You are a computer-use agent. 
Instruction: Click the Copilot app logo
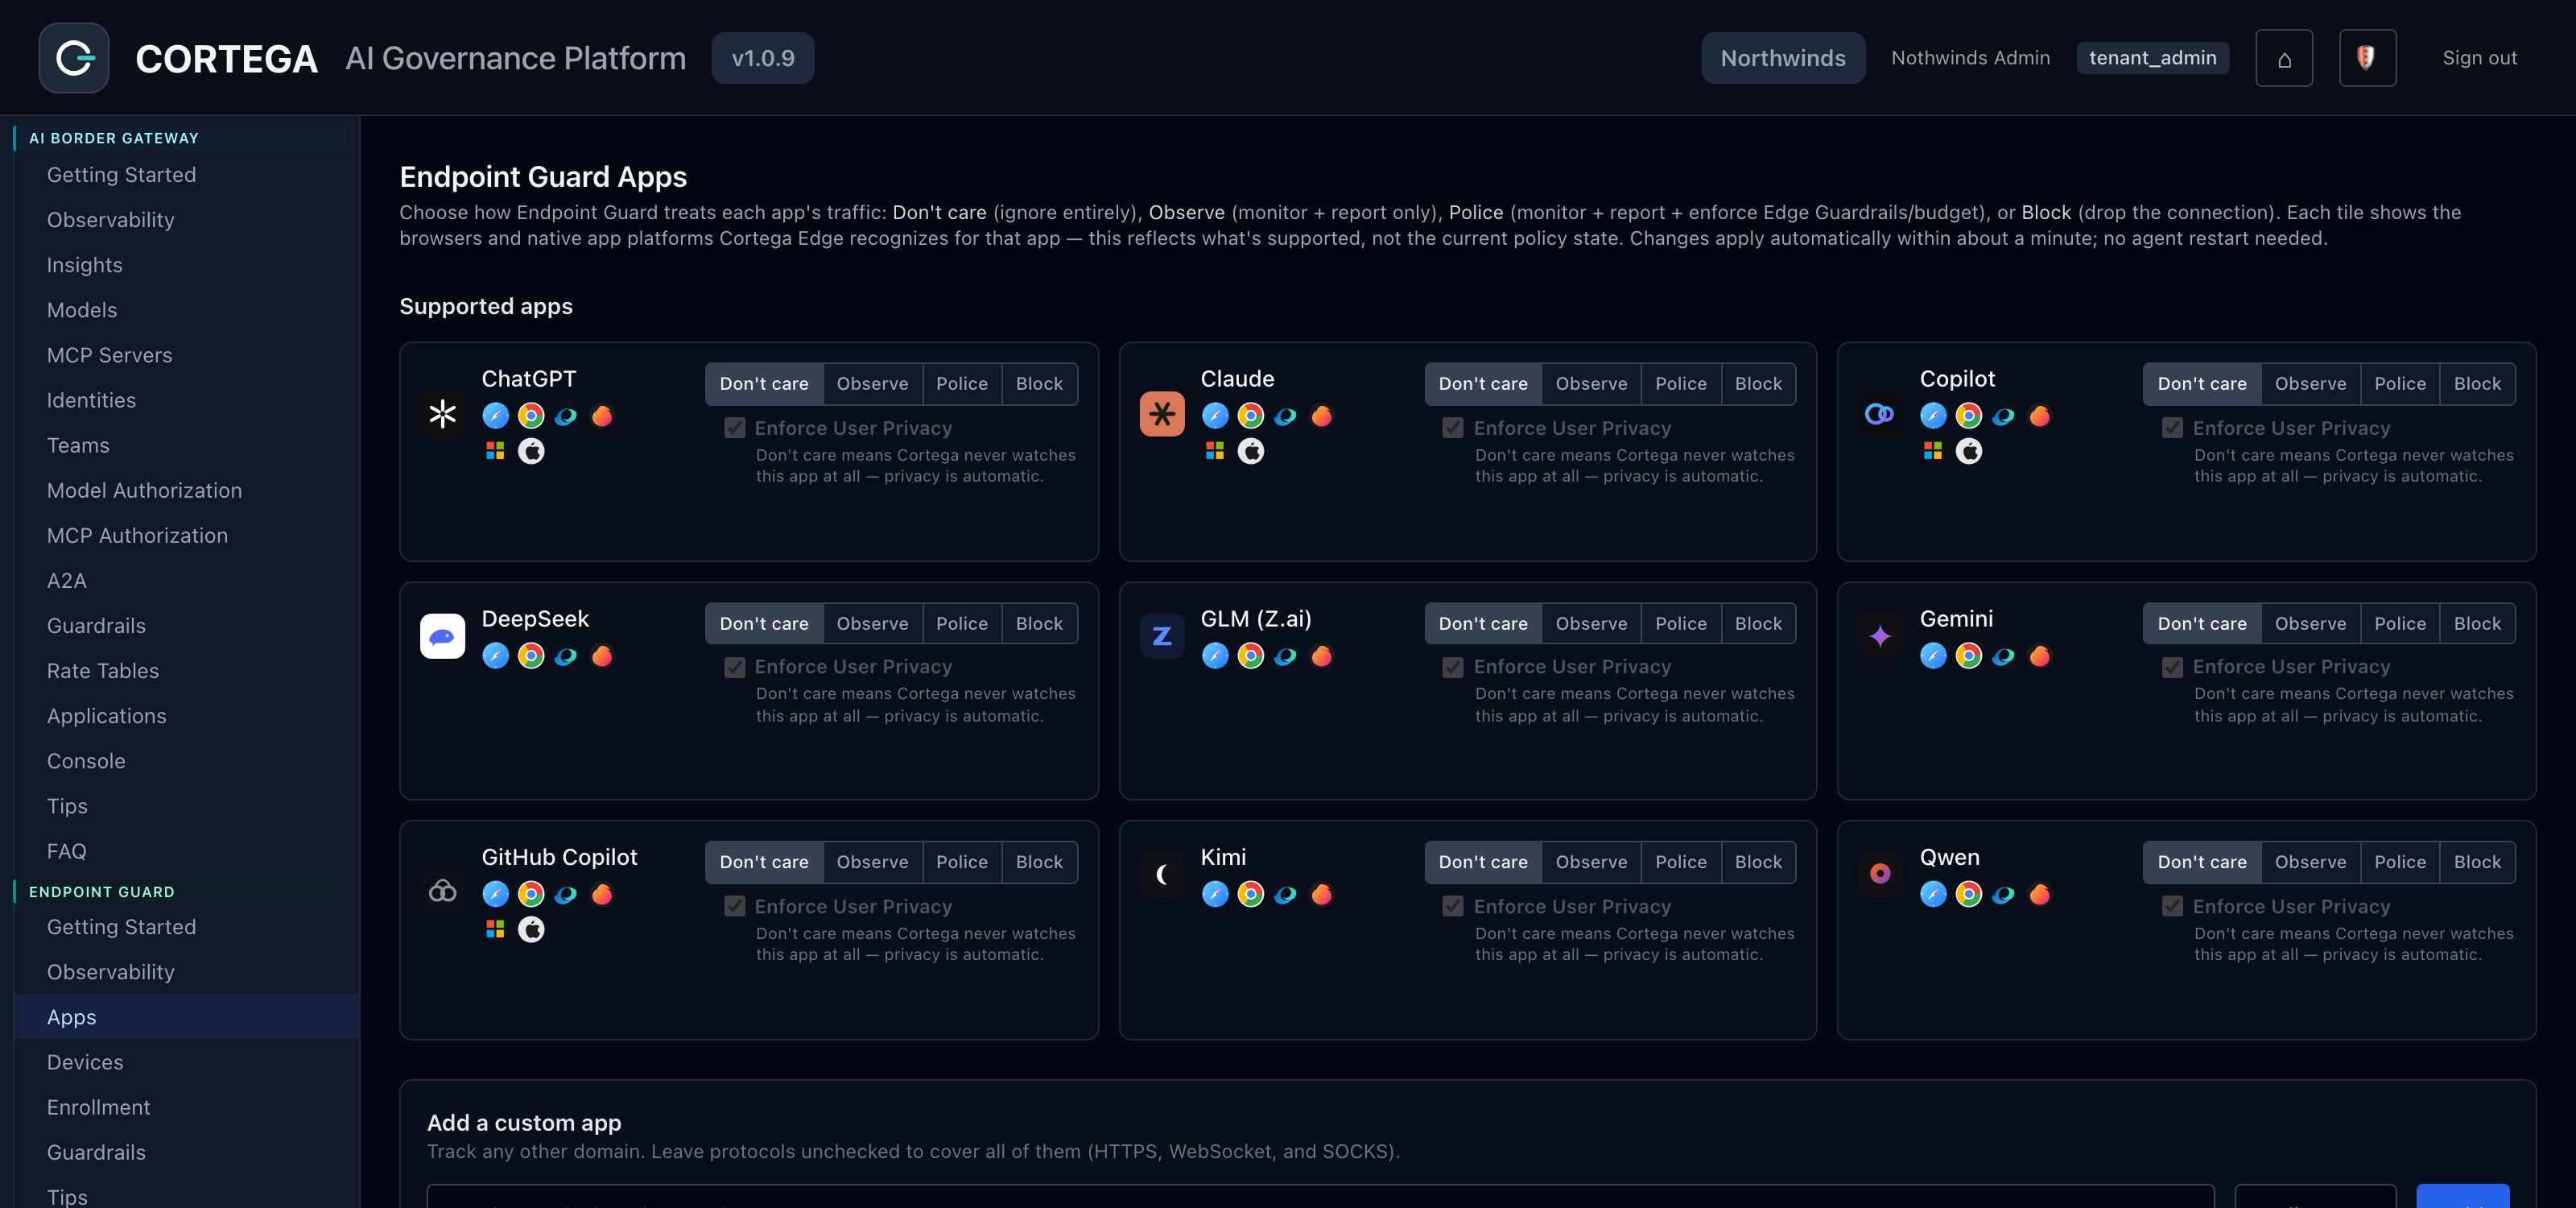click(1880, 414)
